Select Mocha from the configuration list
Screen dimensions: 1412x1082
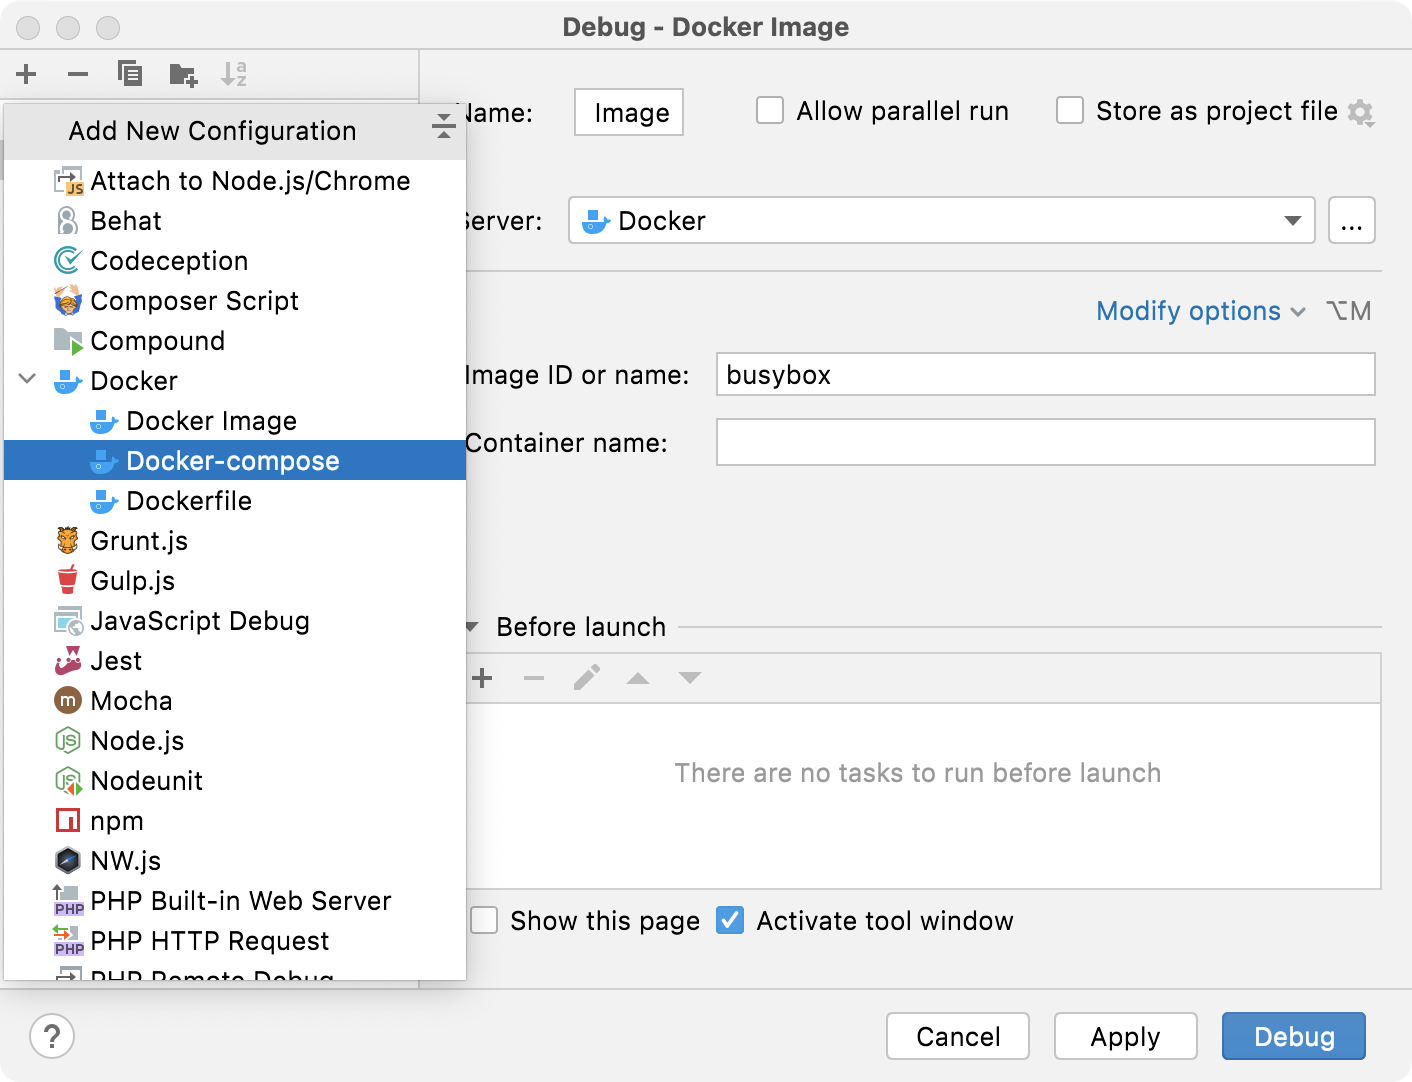pyautogui.click(x=235, y=701)
